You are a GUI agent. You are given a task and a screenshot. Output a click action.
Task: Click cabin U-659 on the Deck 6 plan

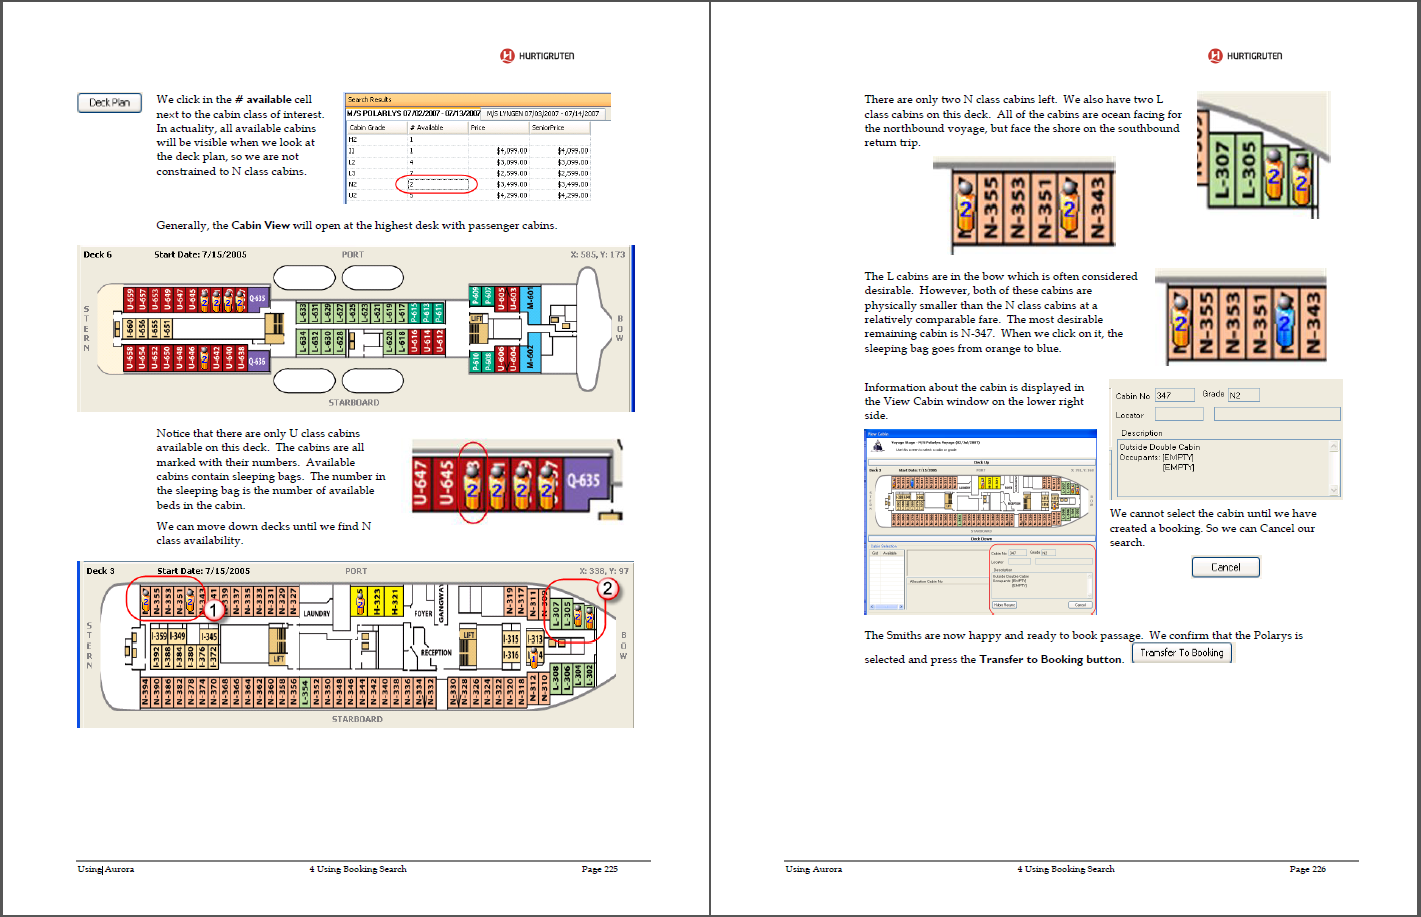(x=130, y=298)
